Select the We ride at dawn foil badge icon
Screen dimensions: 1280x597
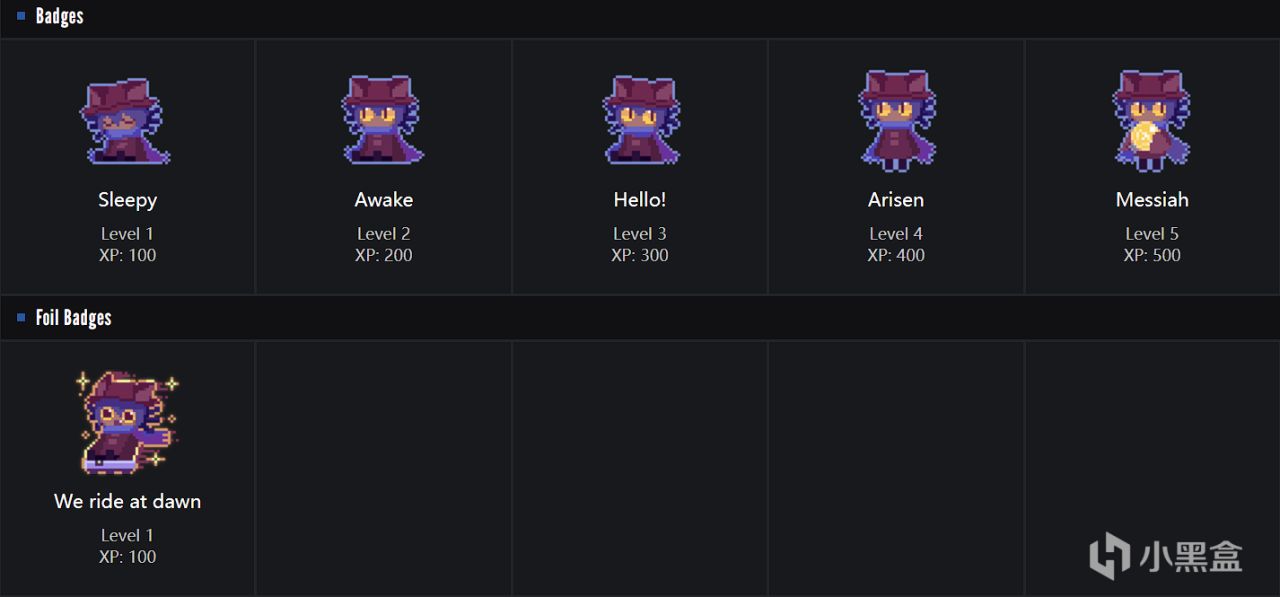pyautogui.click(x=127, y=421)
